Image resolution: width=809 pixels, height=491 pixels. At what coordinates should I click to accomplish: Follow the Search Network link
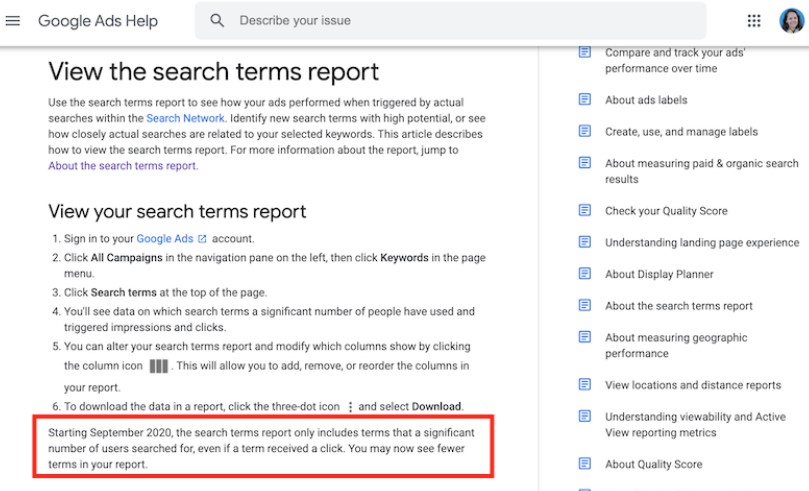tap(185, 118)
